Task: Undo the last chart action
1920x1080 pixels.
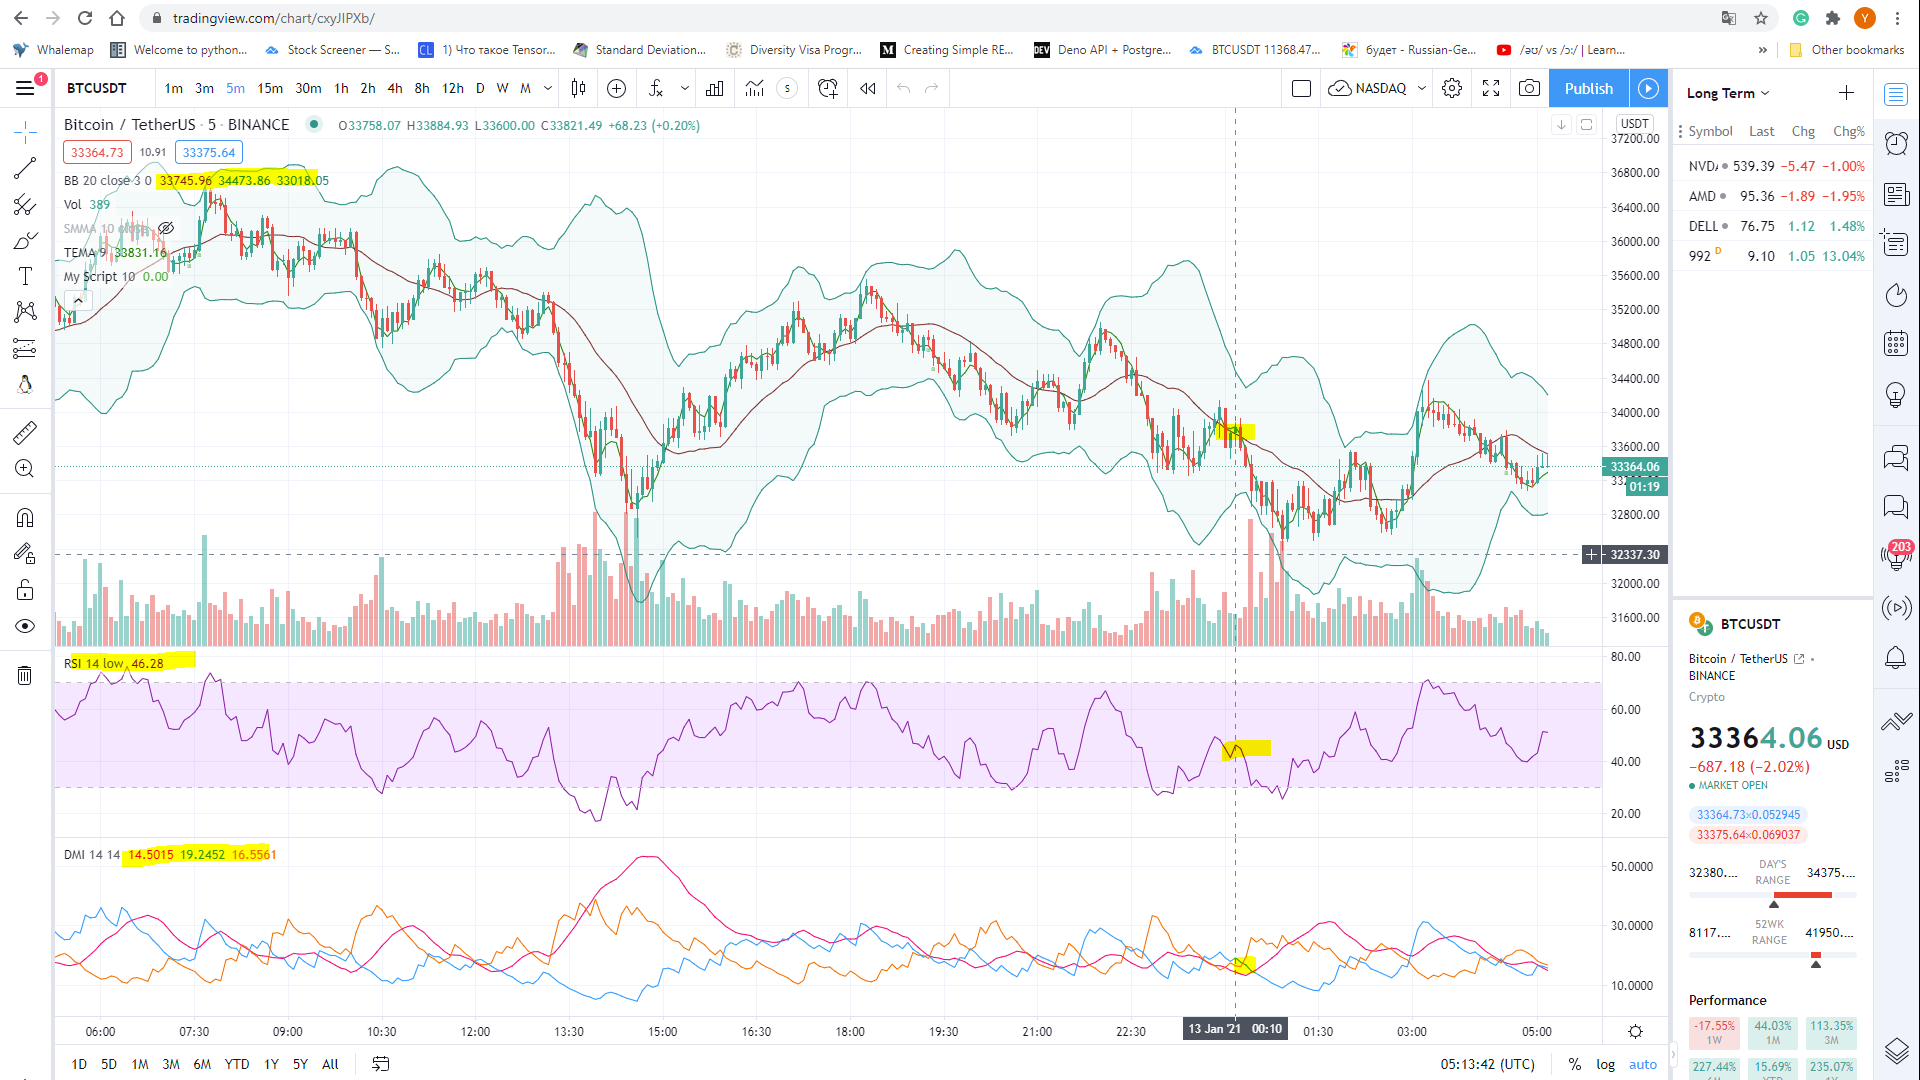Action: [903, 88]
